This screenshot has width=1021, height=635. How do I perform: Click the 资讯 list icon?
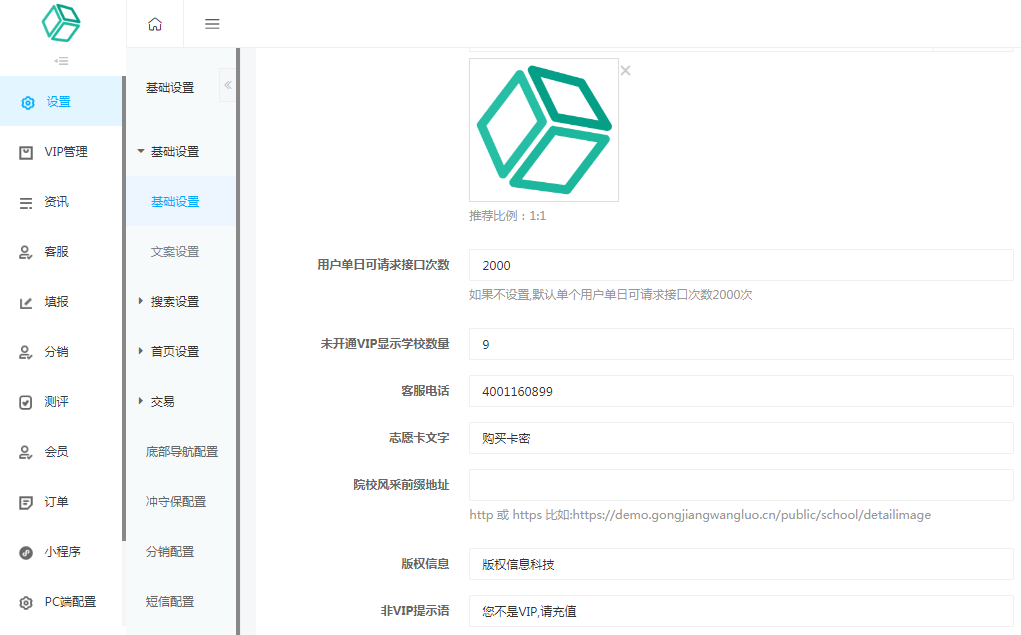point(26,203)
